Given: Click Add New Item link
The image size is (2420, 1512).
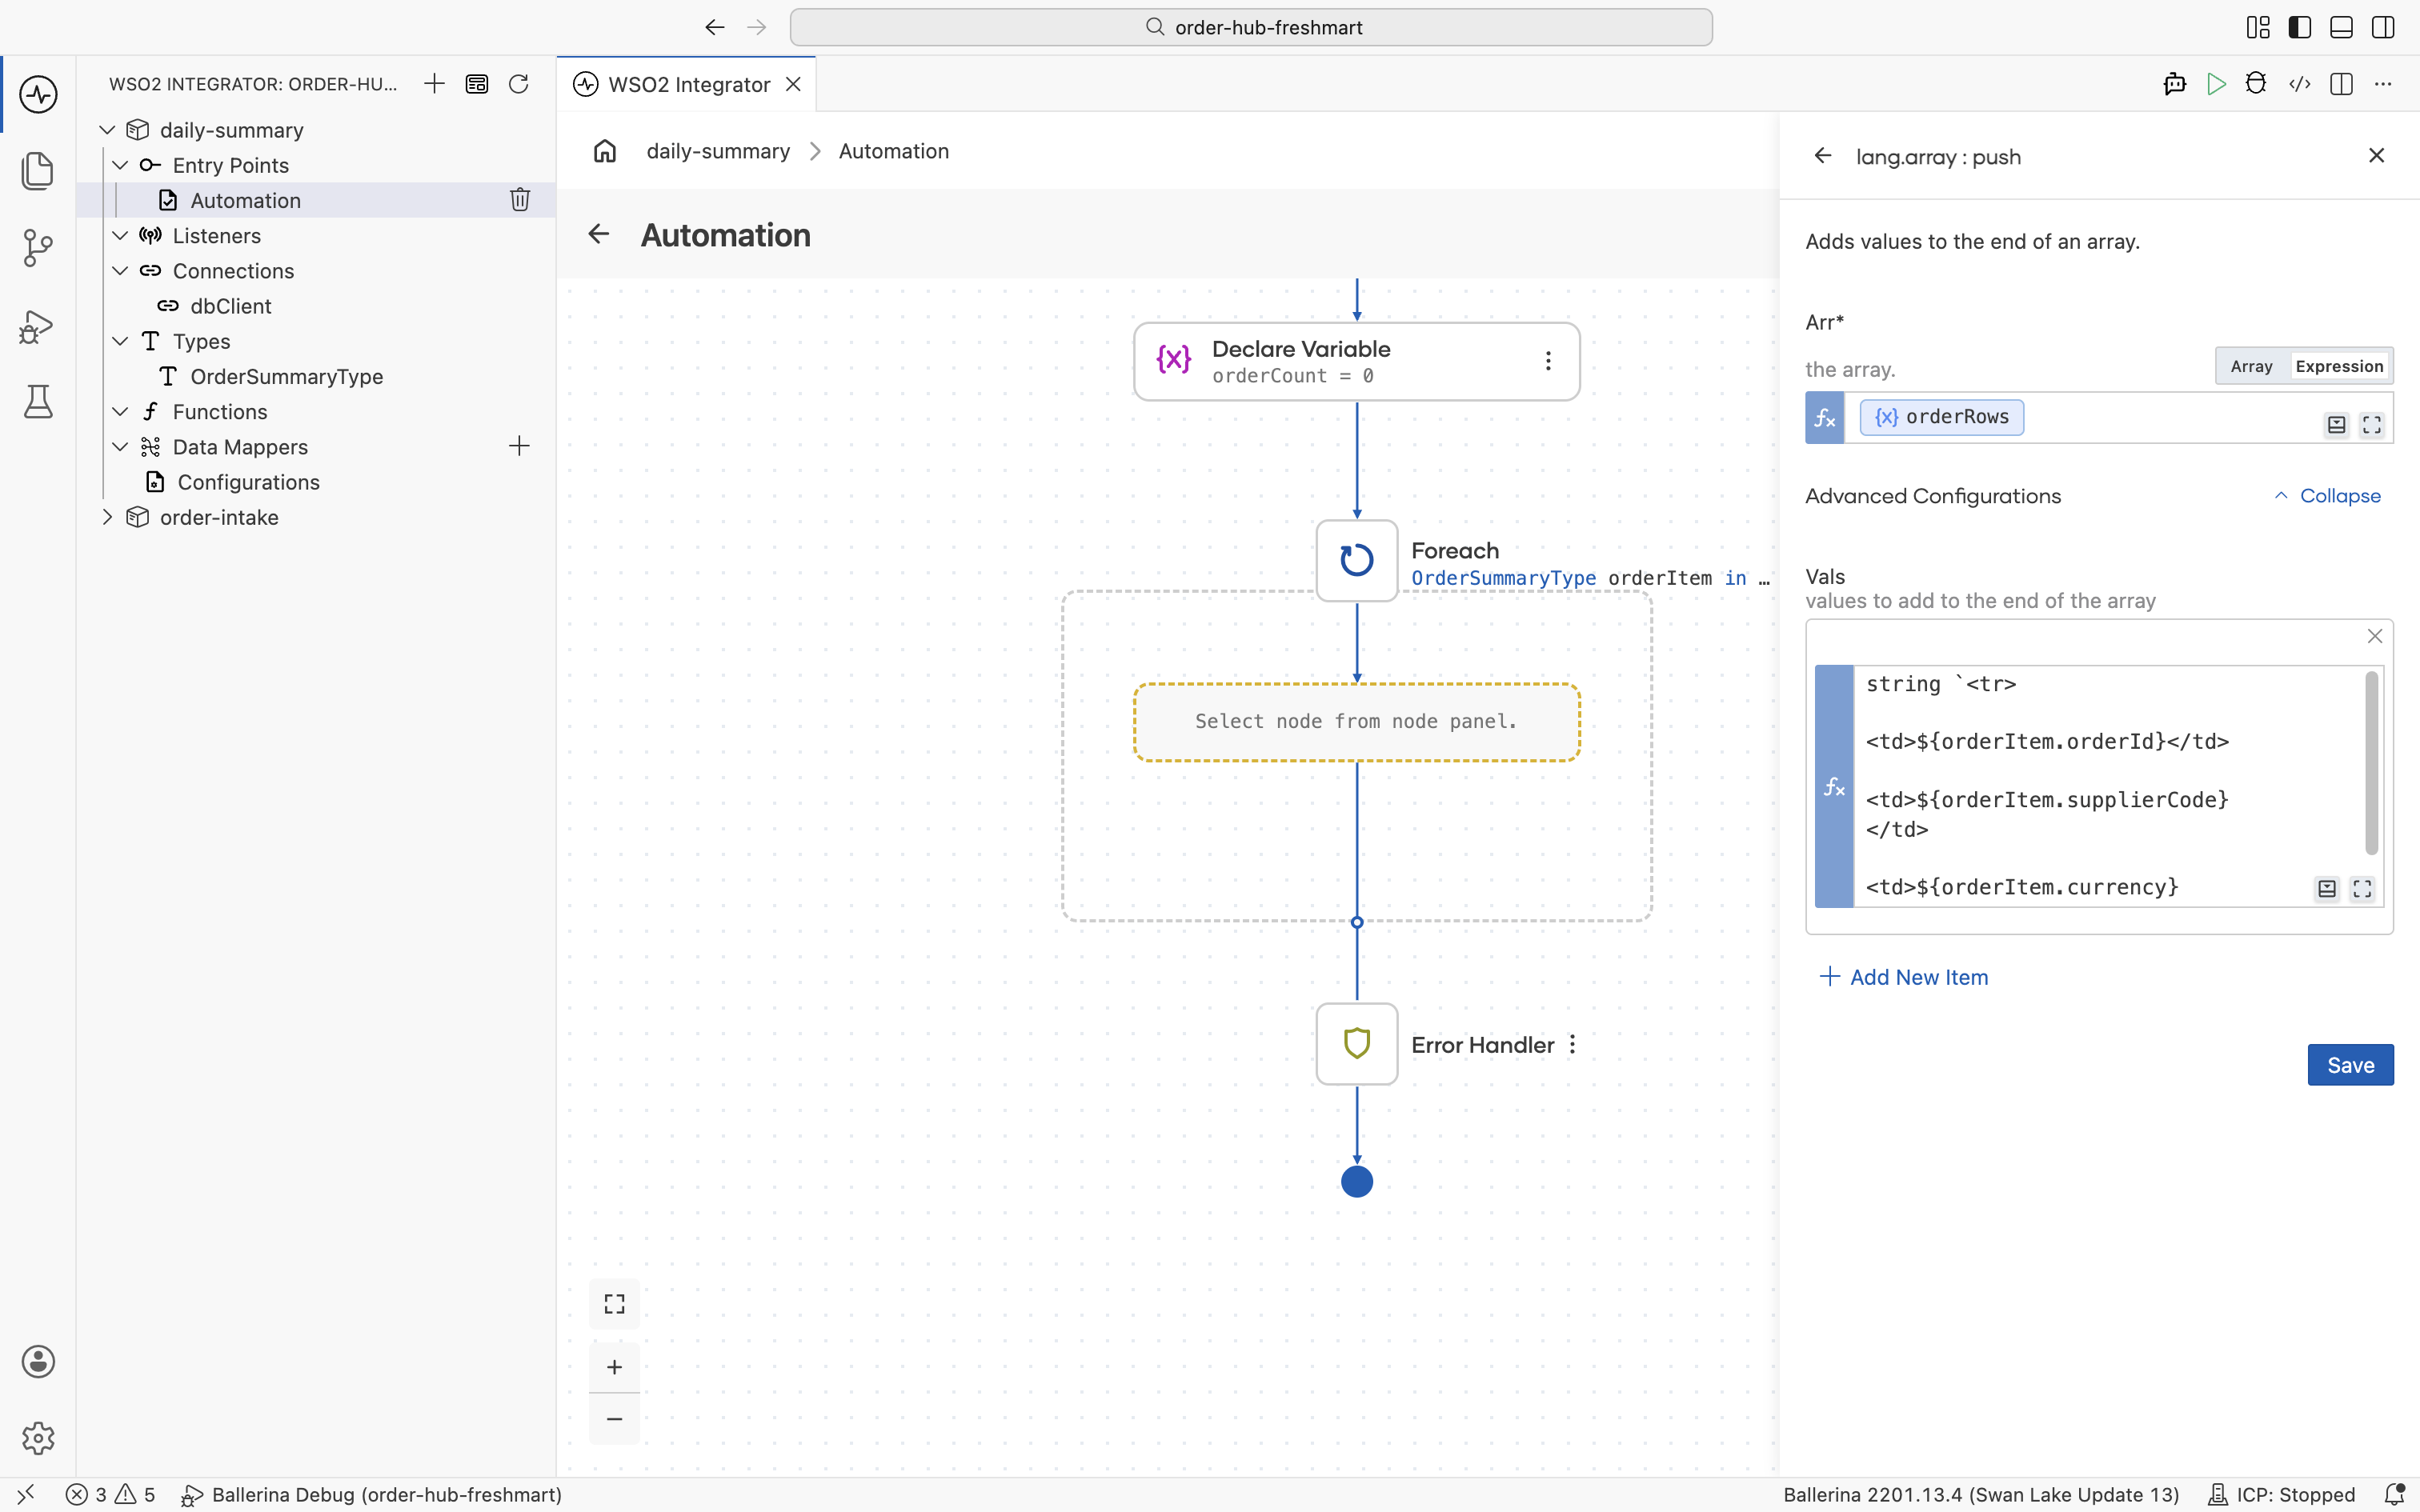Looking at the screenshot, I should point(1904,977).
